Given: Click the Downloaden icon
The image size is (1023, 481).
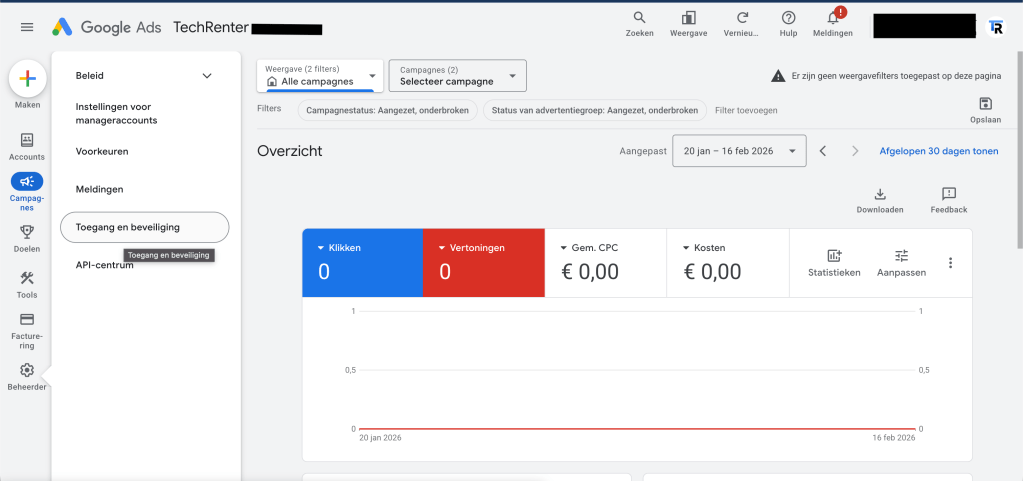Looking at the screenshot, I should click(879, 194).
